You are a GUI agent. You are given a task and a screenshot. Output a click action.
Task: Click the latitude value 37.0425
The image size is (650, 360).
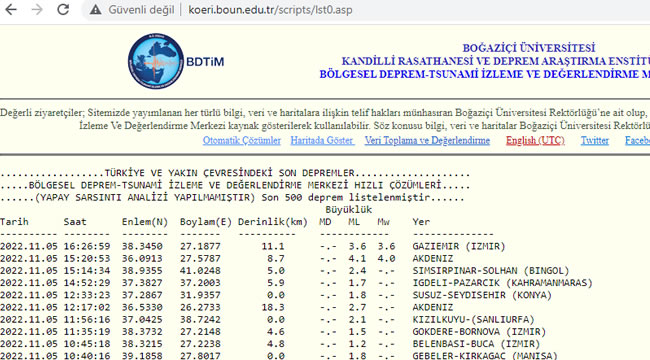tap(142, 320)
